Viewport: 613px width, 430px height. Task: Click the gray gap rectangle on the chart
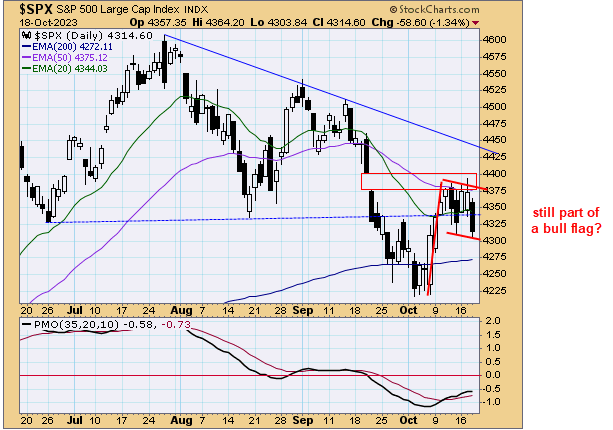(x=400, y=181)
